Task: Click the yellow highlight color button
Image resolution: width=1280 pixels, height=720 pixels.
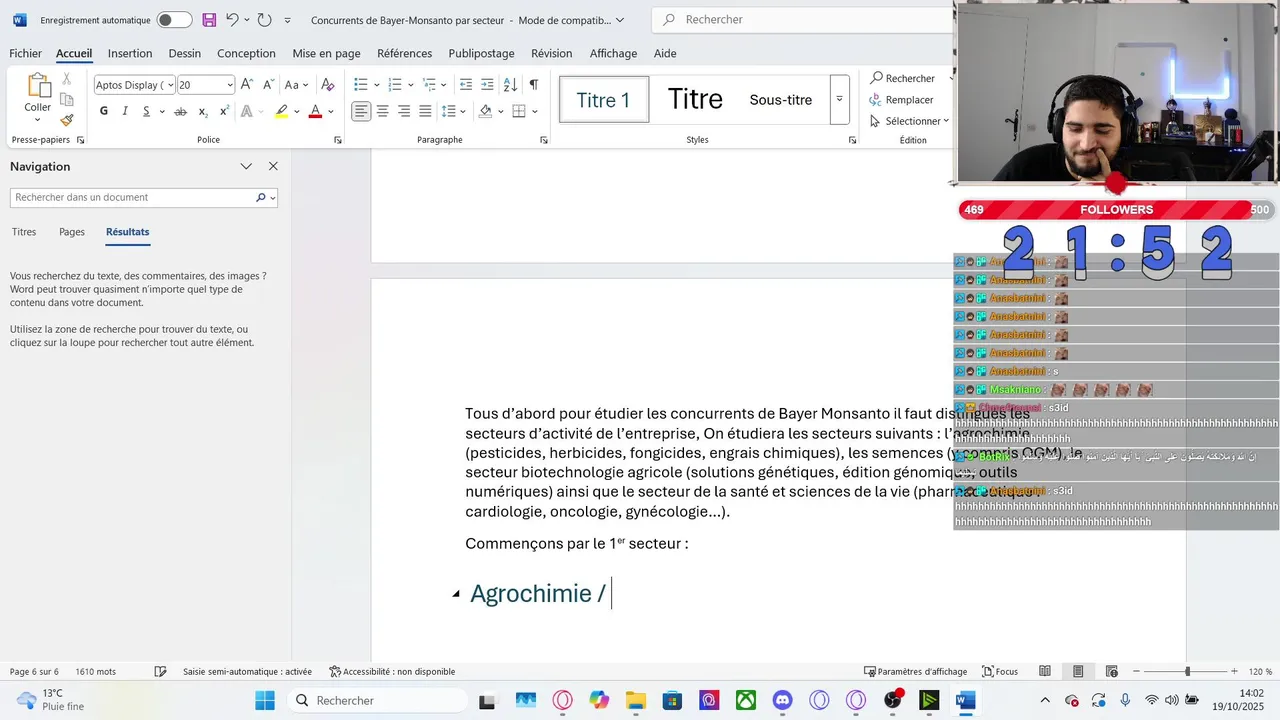Action: tap(282, 111)
